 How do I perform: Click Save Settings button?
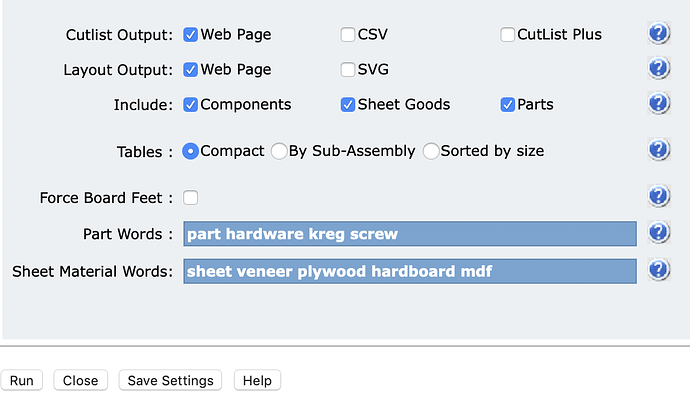point(170,380)
